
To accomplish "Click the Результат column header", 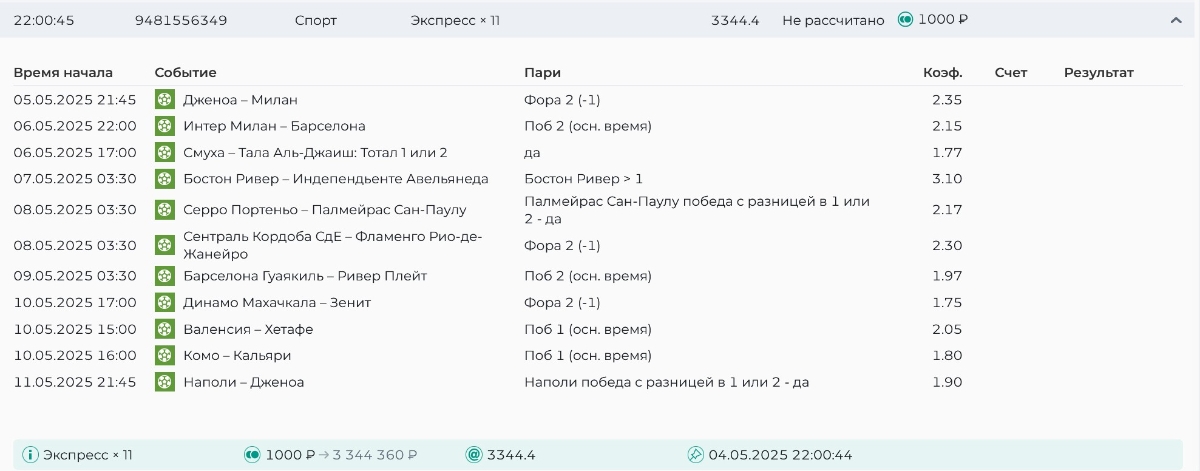I will 1098,73.
